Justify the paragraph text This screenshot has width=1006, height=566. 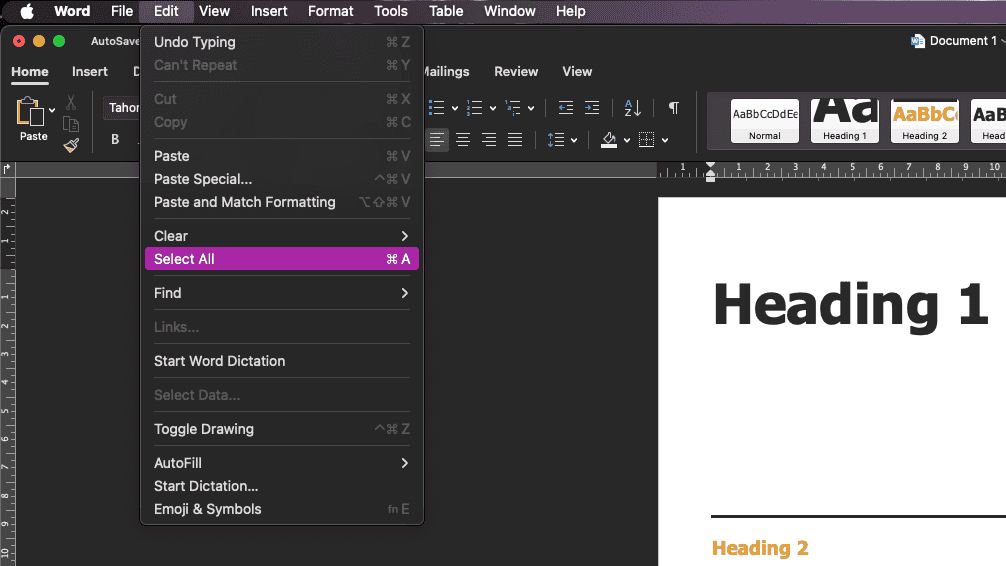tap(515, 140)
